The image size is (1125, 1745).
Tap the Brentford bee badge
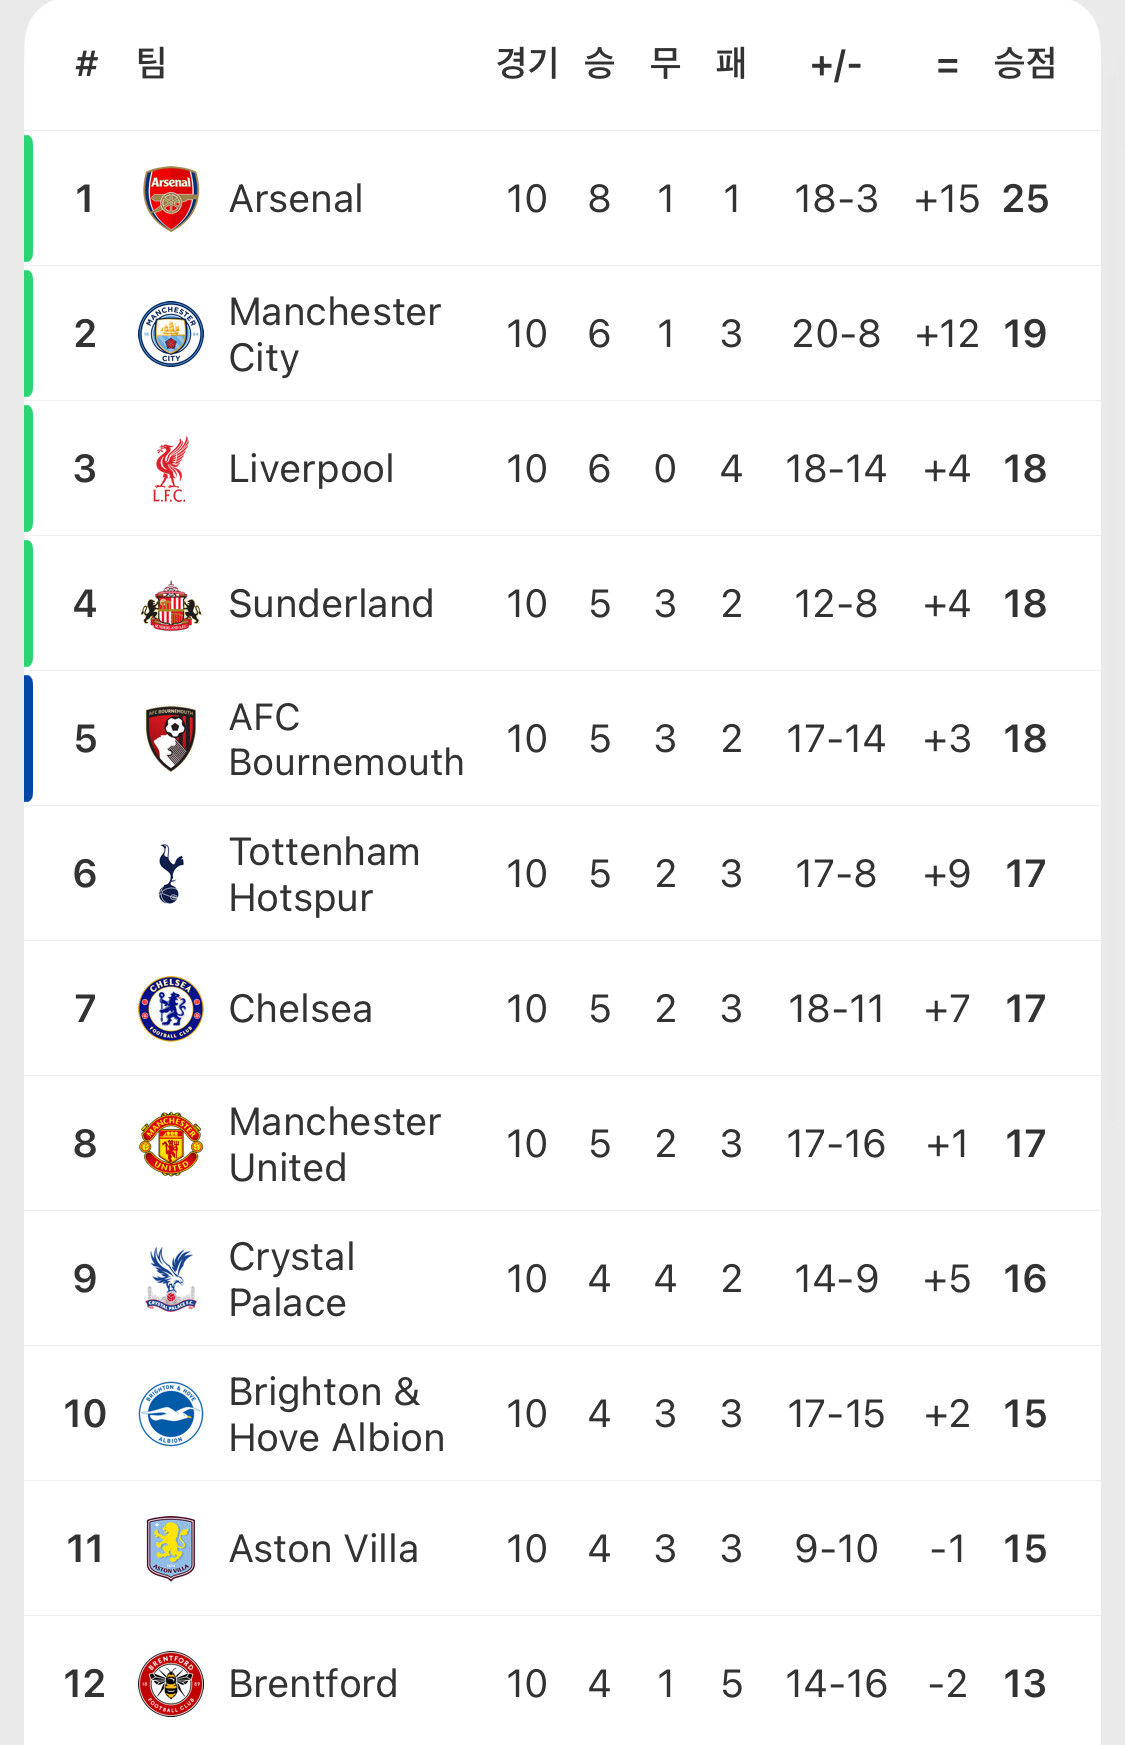(x=171, y=1684)
